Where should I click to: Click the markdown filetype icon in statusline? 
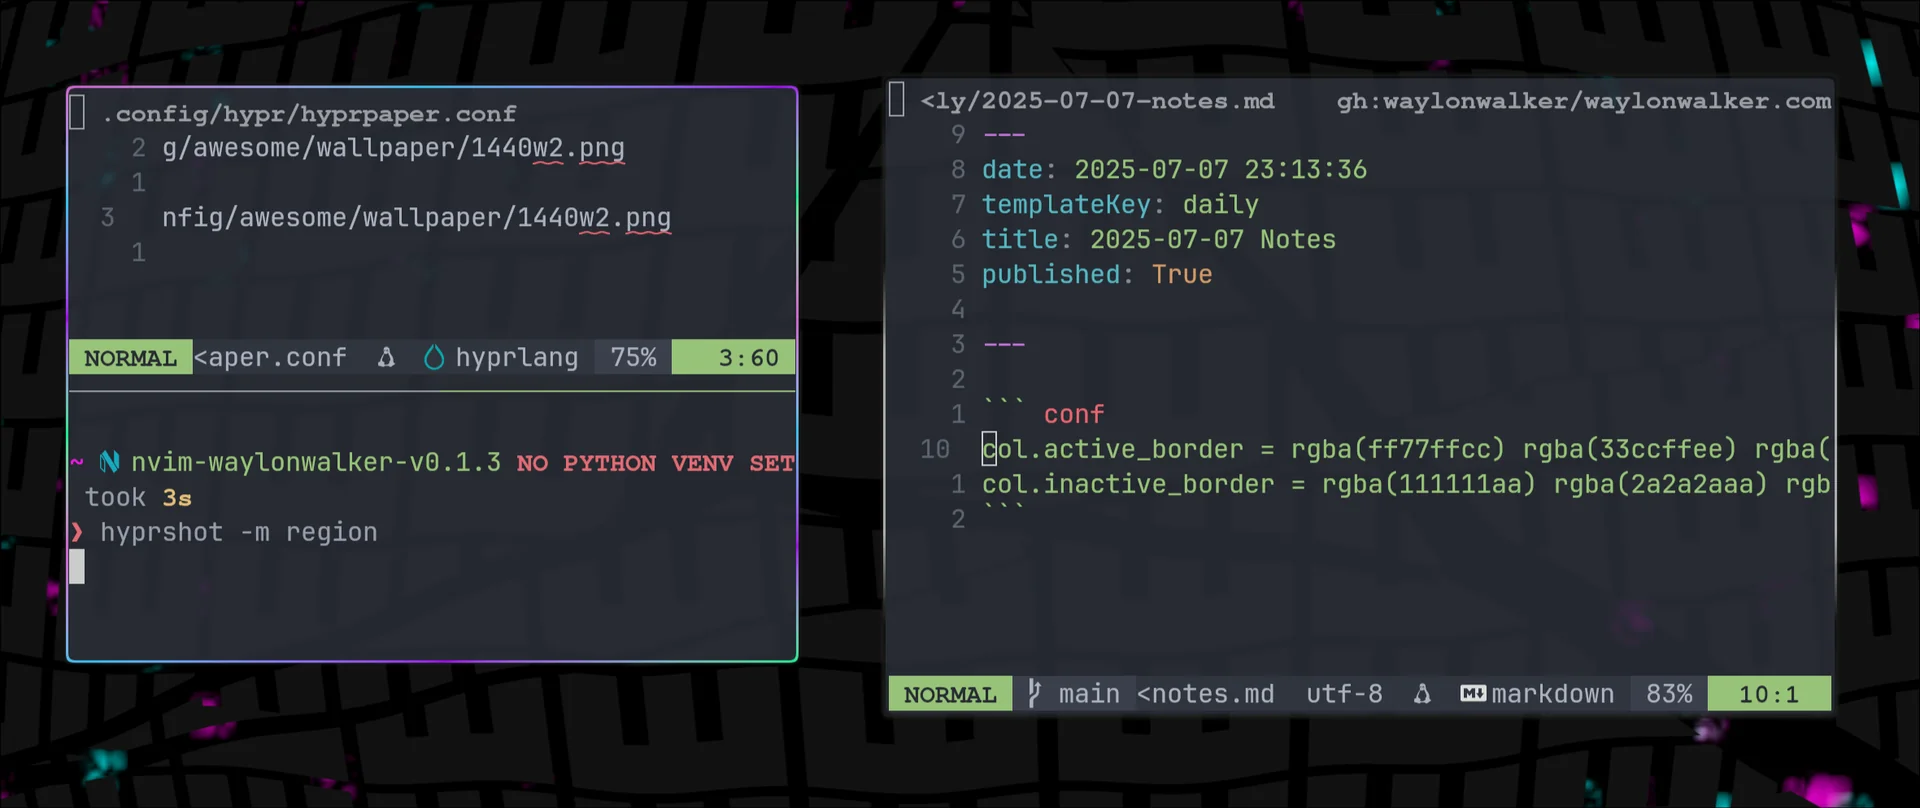1472,694
